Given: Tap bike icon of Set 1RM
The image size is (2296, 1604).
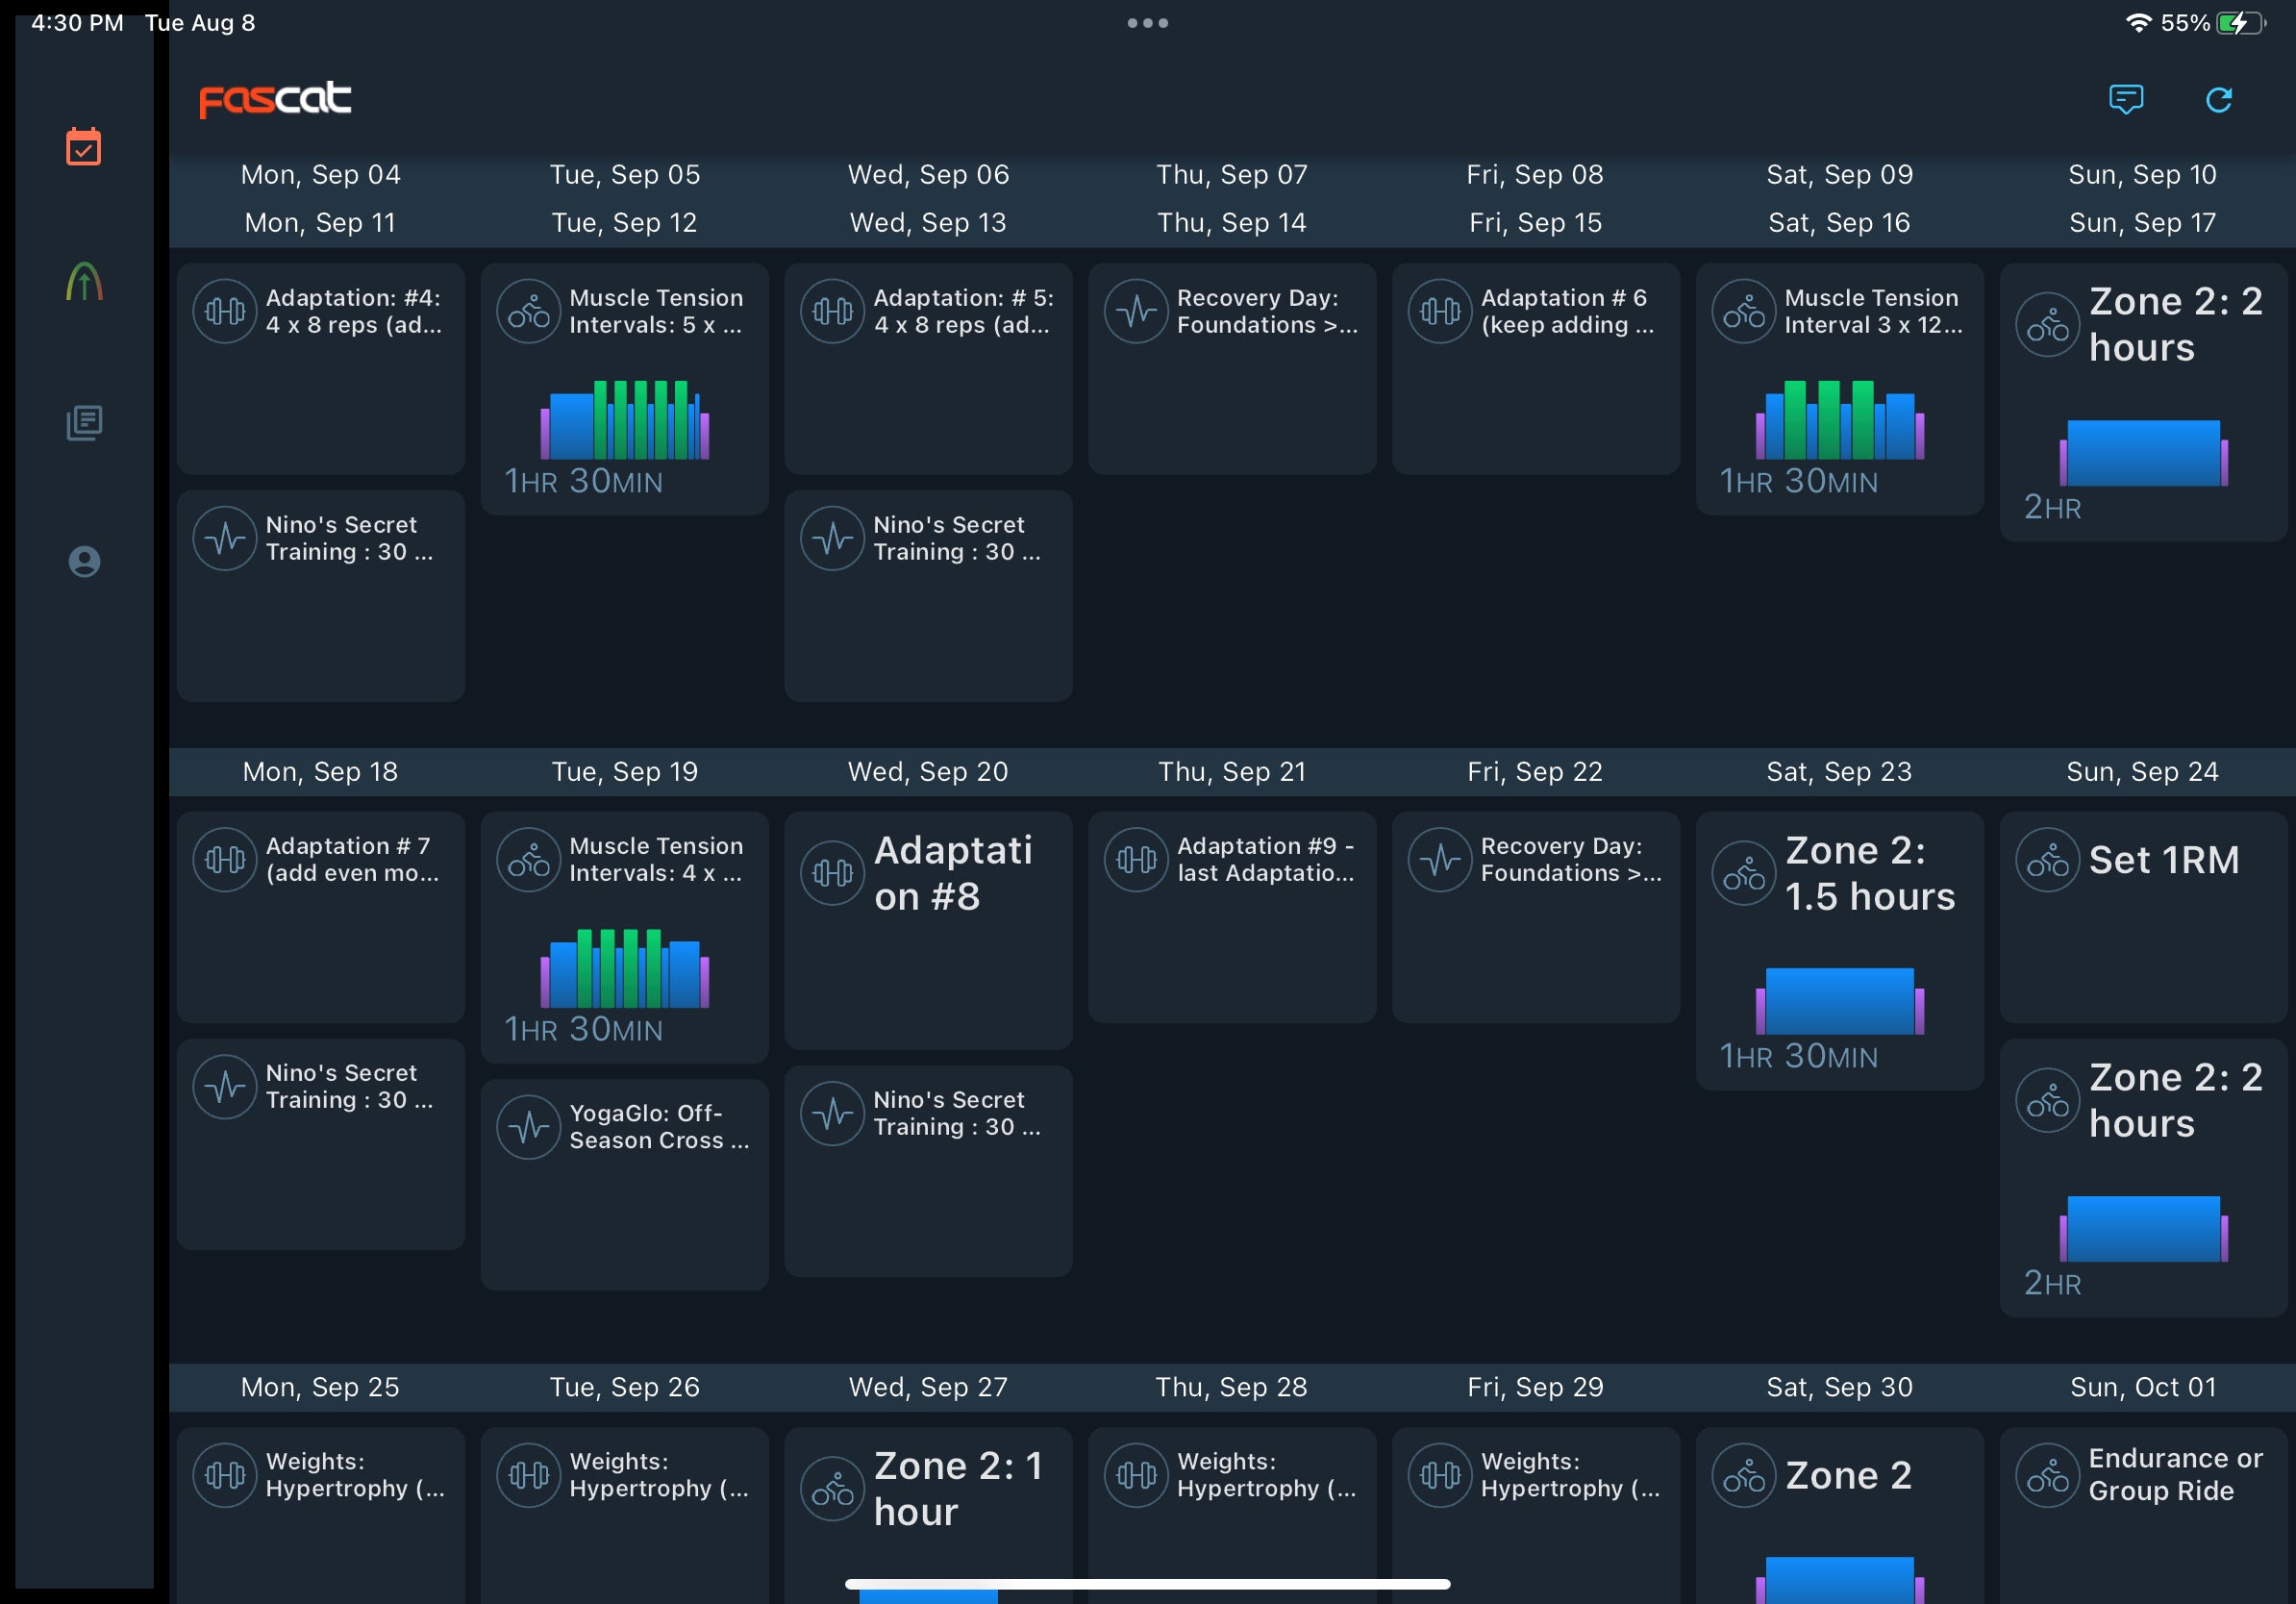Looking at the screenshot, I should [2048, 860].
